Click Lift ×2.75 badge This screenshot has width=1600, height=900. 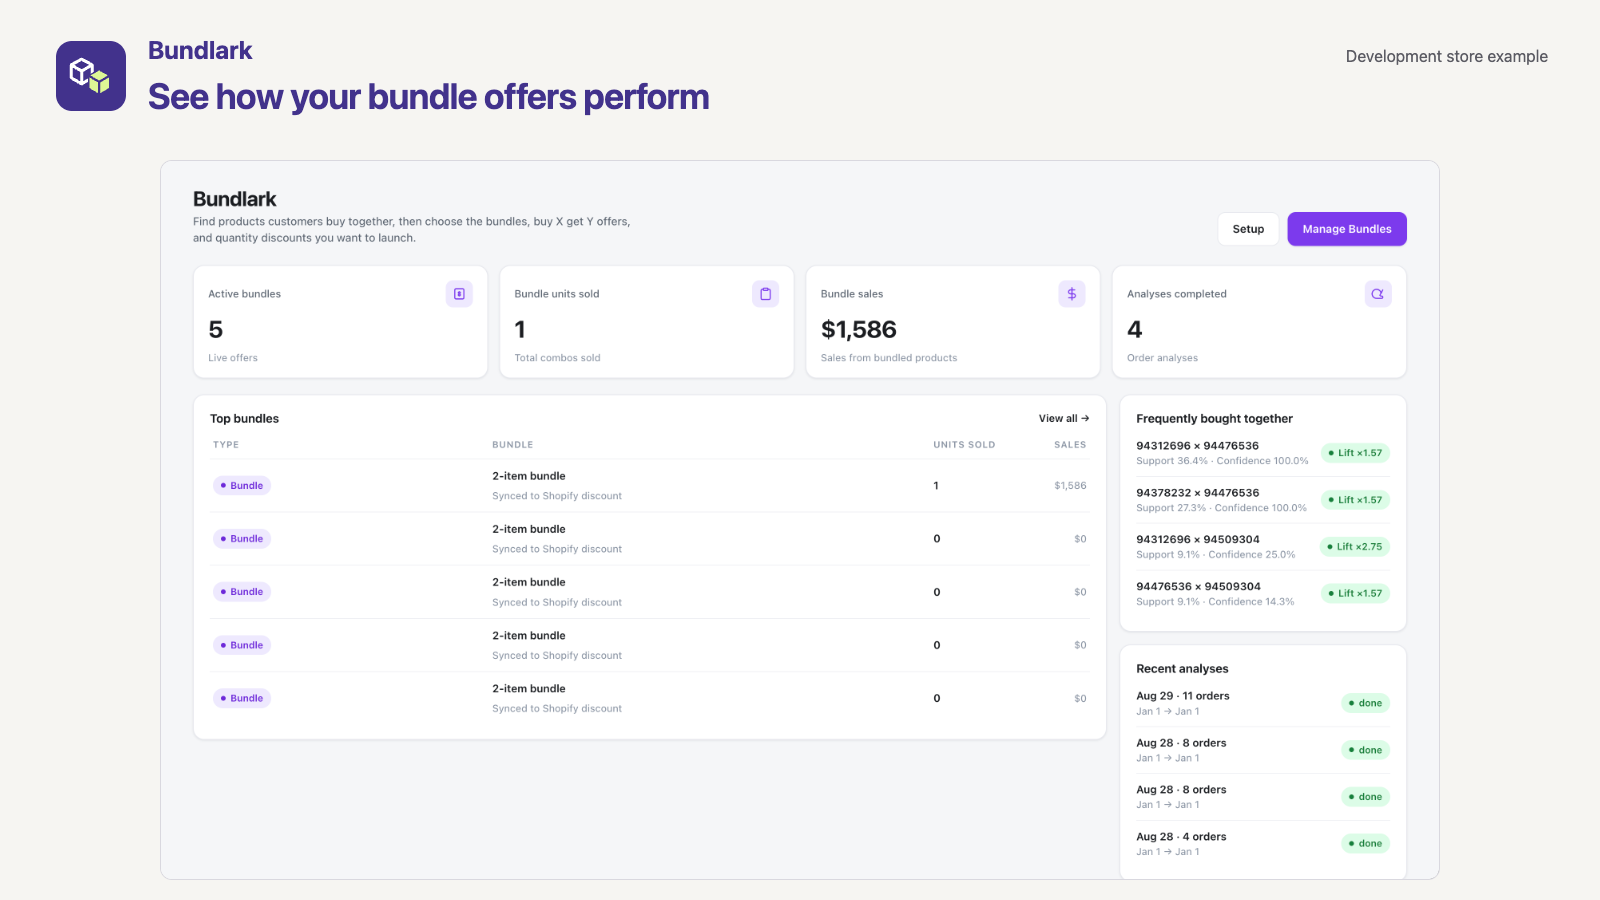click(1355, 547)
